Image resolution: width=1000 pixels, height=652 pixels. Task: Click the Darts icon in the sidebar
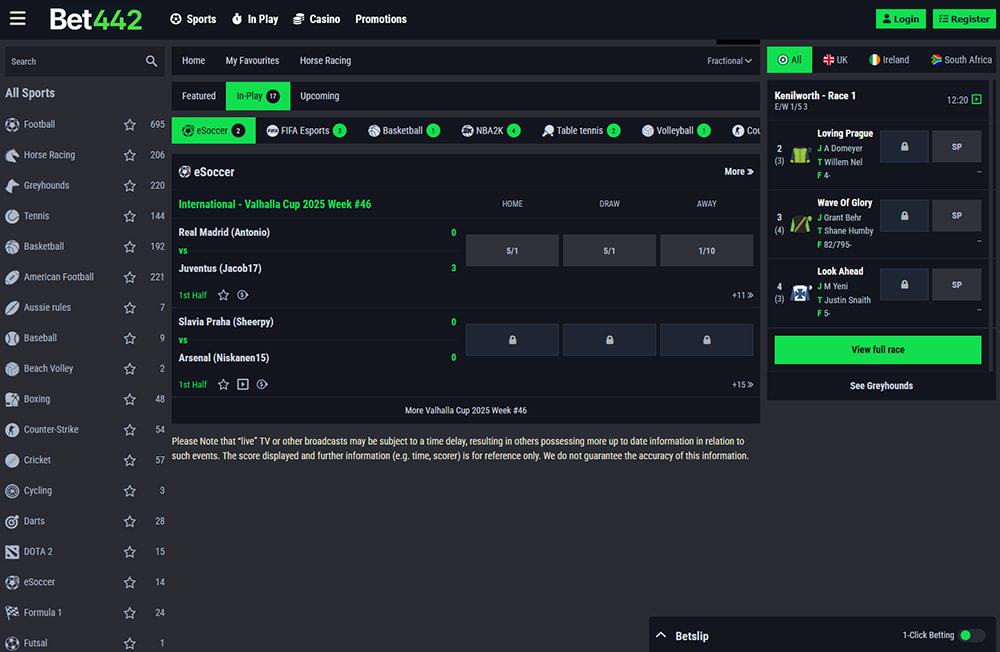12,521
